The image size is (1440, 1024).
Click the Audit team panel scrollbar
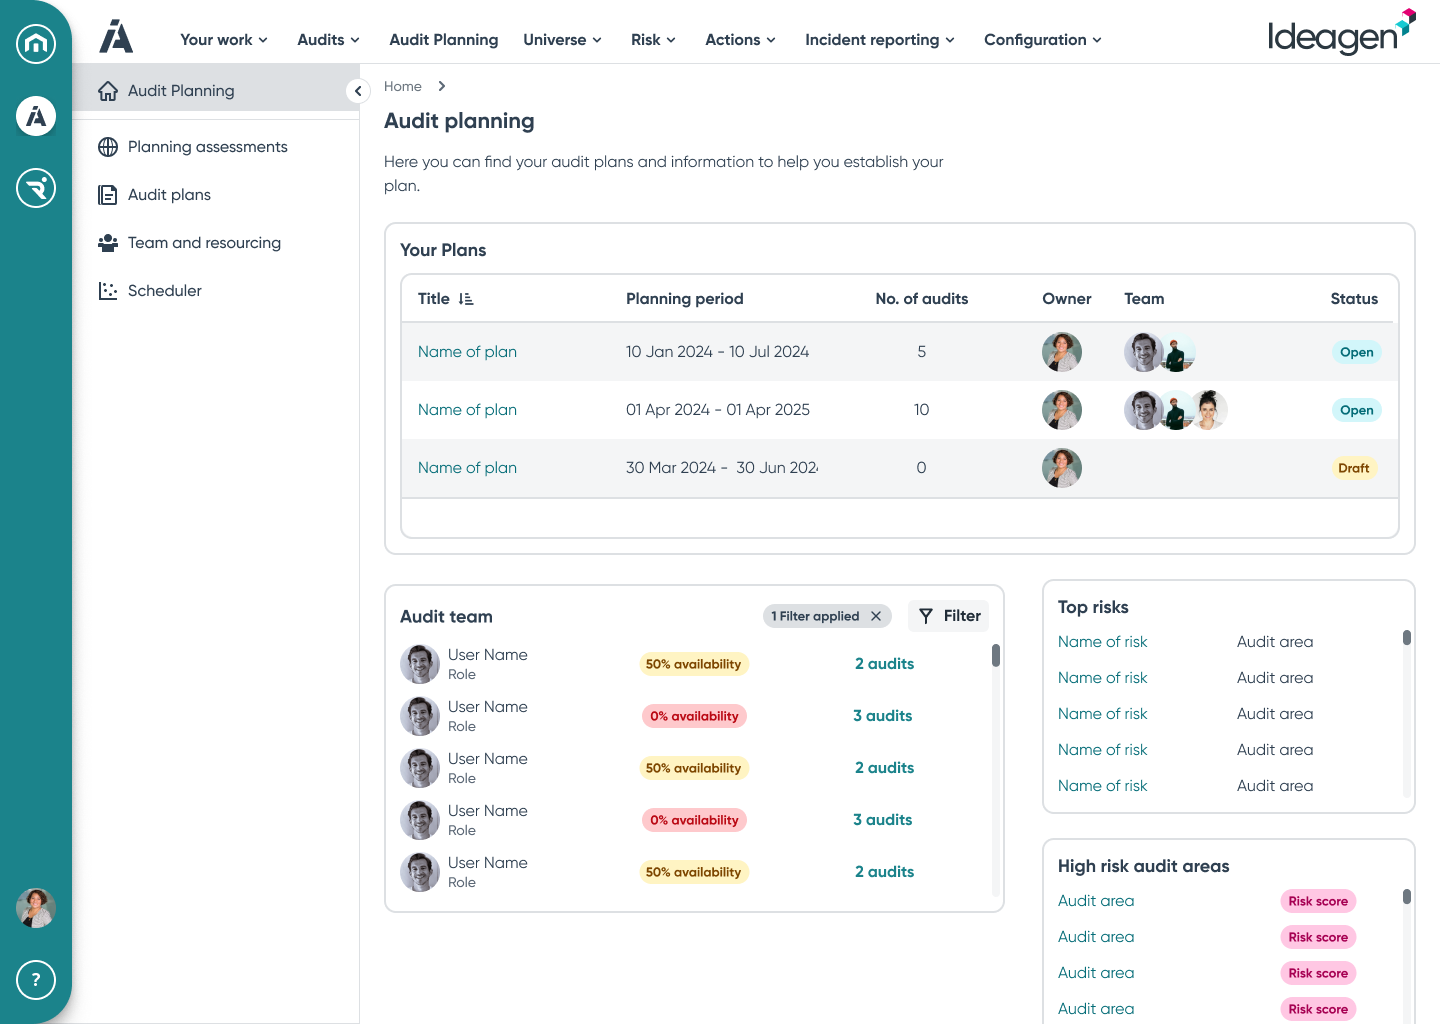[996, 656]
